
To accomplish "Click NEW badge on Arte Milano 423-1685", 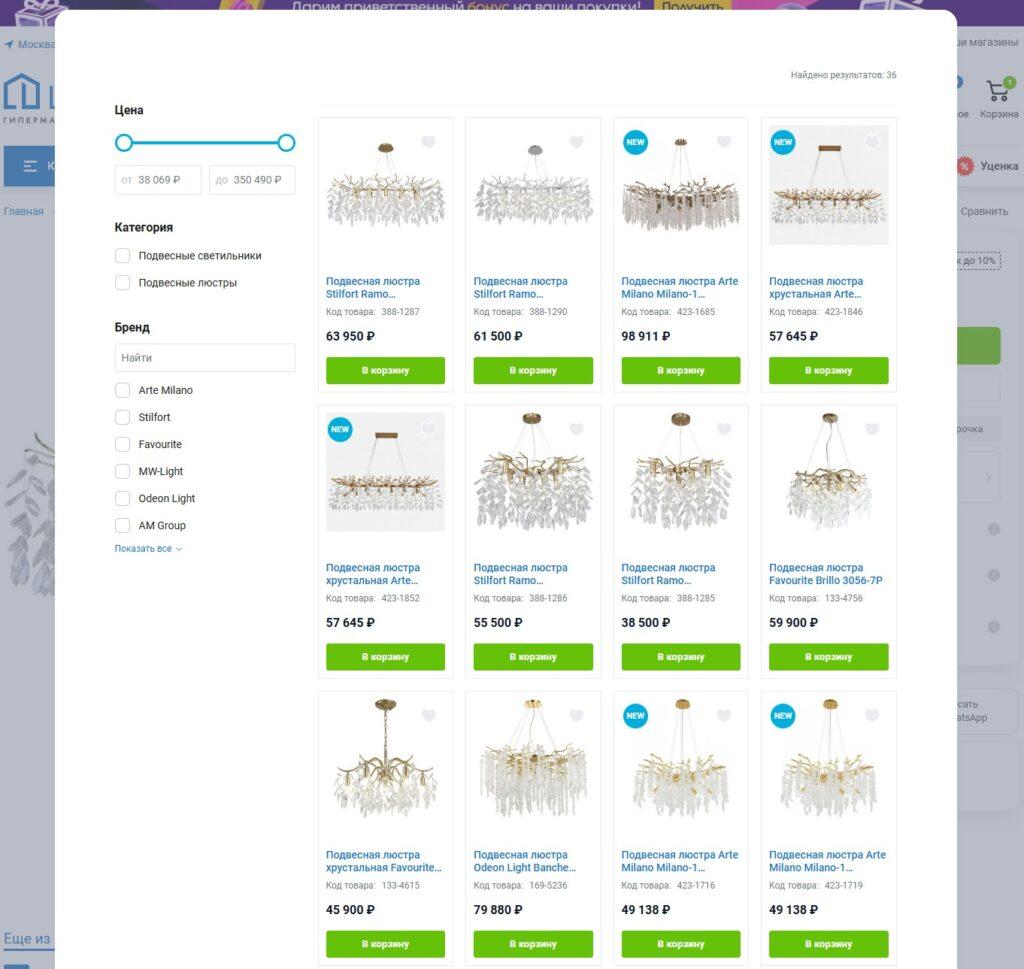I will click(x=635, y=142).
